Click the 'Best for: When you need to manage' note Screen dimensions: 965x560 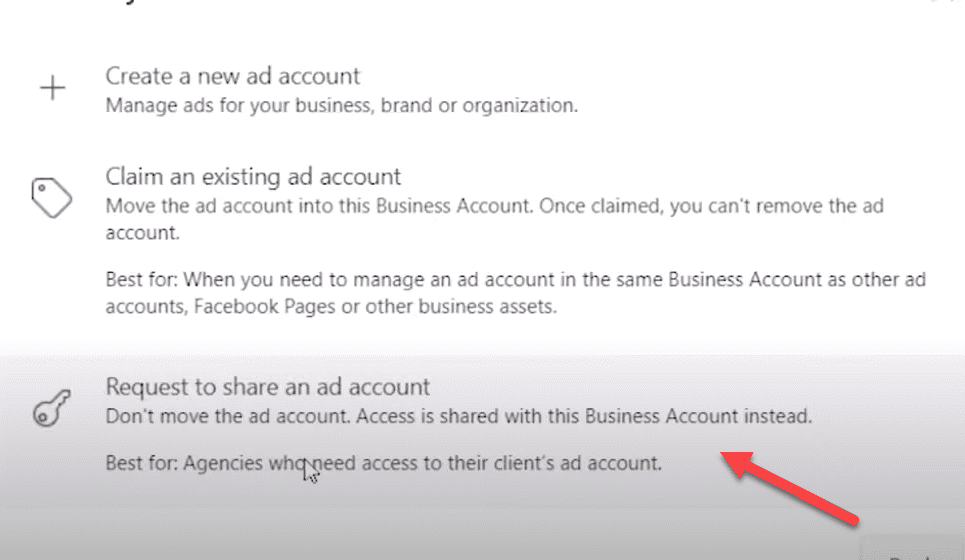click(516, 293)
